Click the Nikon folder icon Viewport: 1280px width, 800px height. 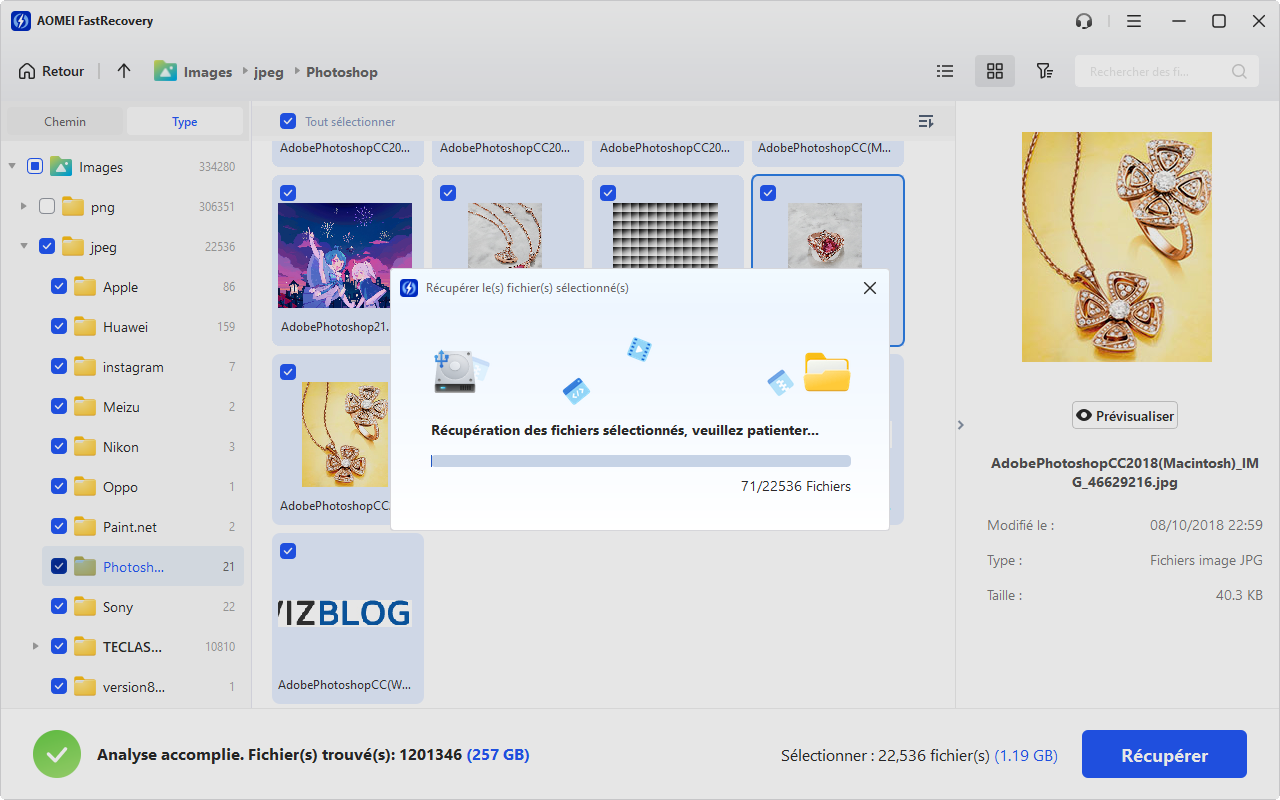85,447
